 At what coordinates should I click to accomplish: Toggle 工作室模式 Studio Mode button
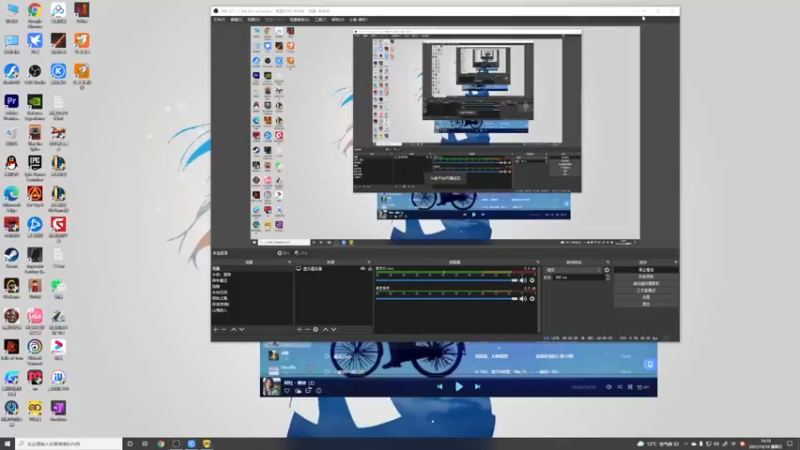646,290
